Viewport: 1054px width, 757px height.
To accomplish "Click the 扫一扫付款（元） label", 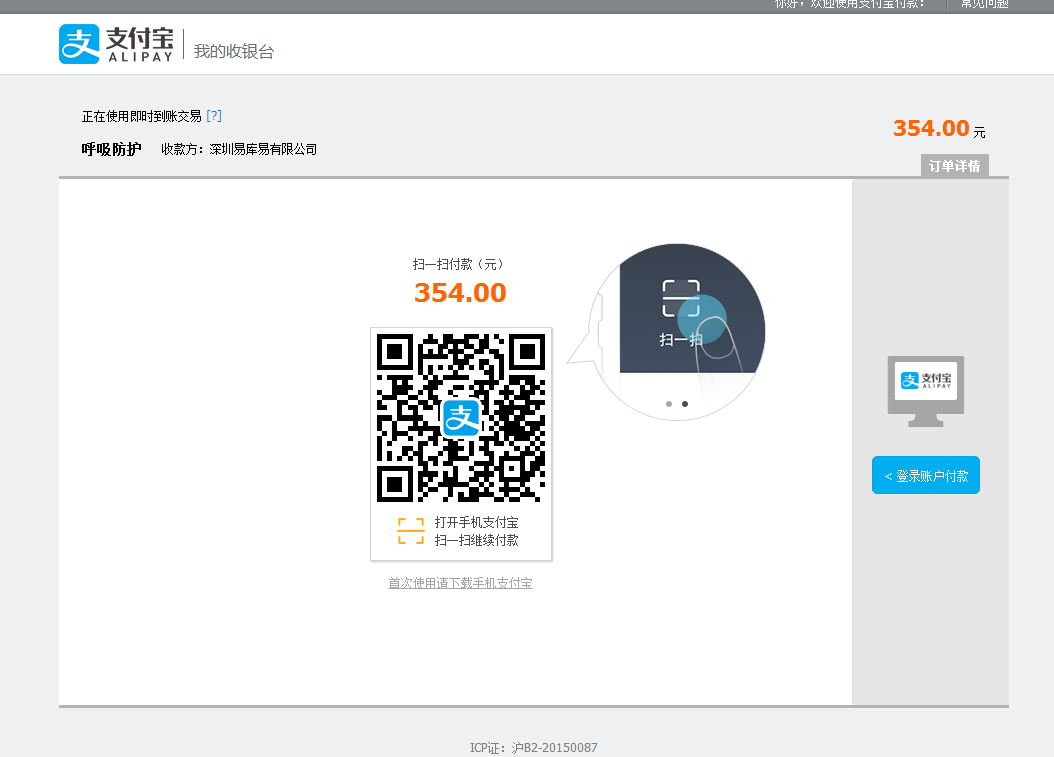I will click(460, 264).
